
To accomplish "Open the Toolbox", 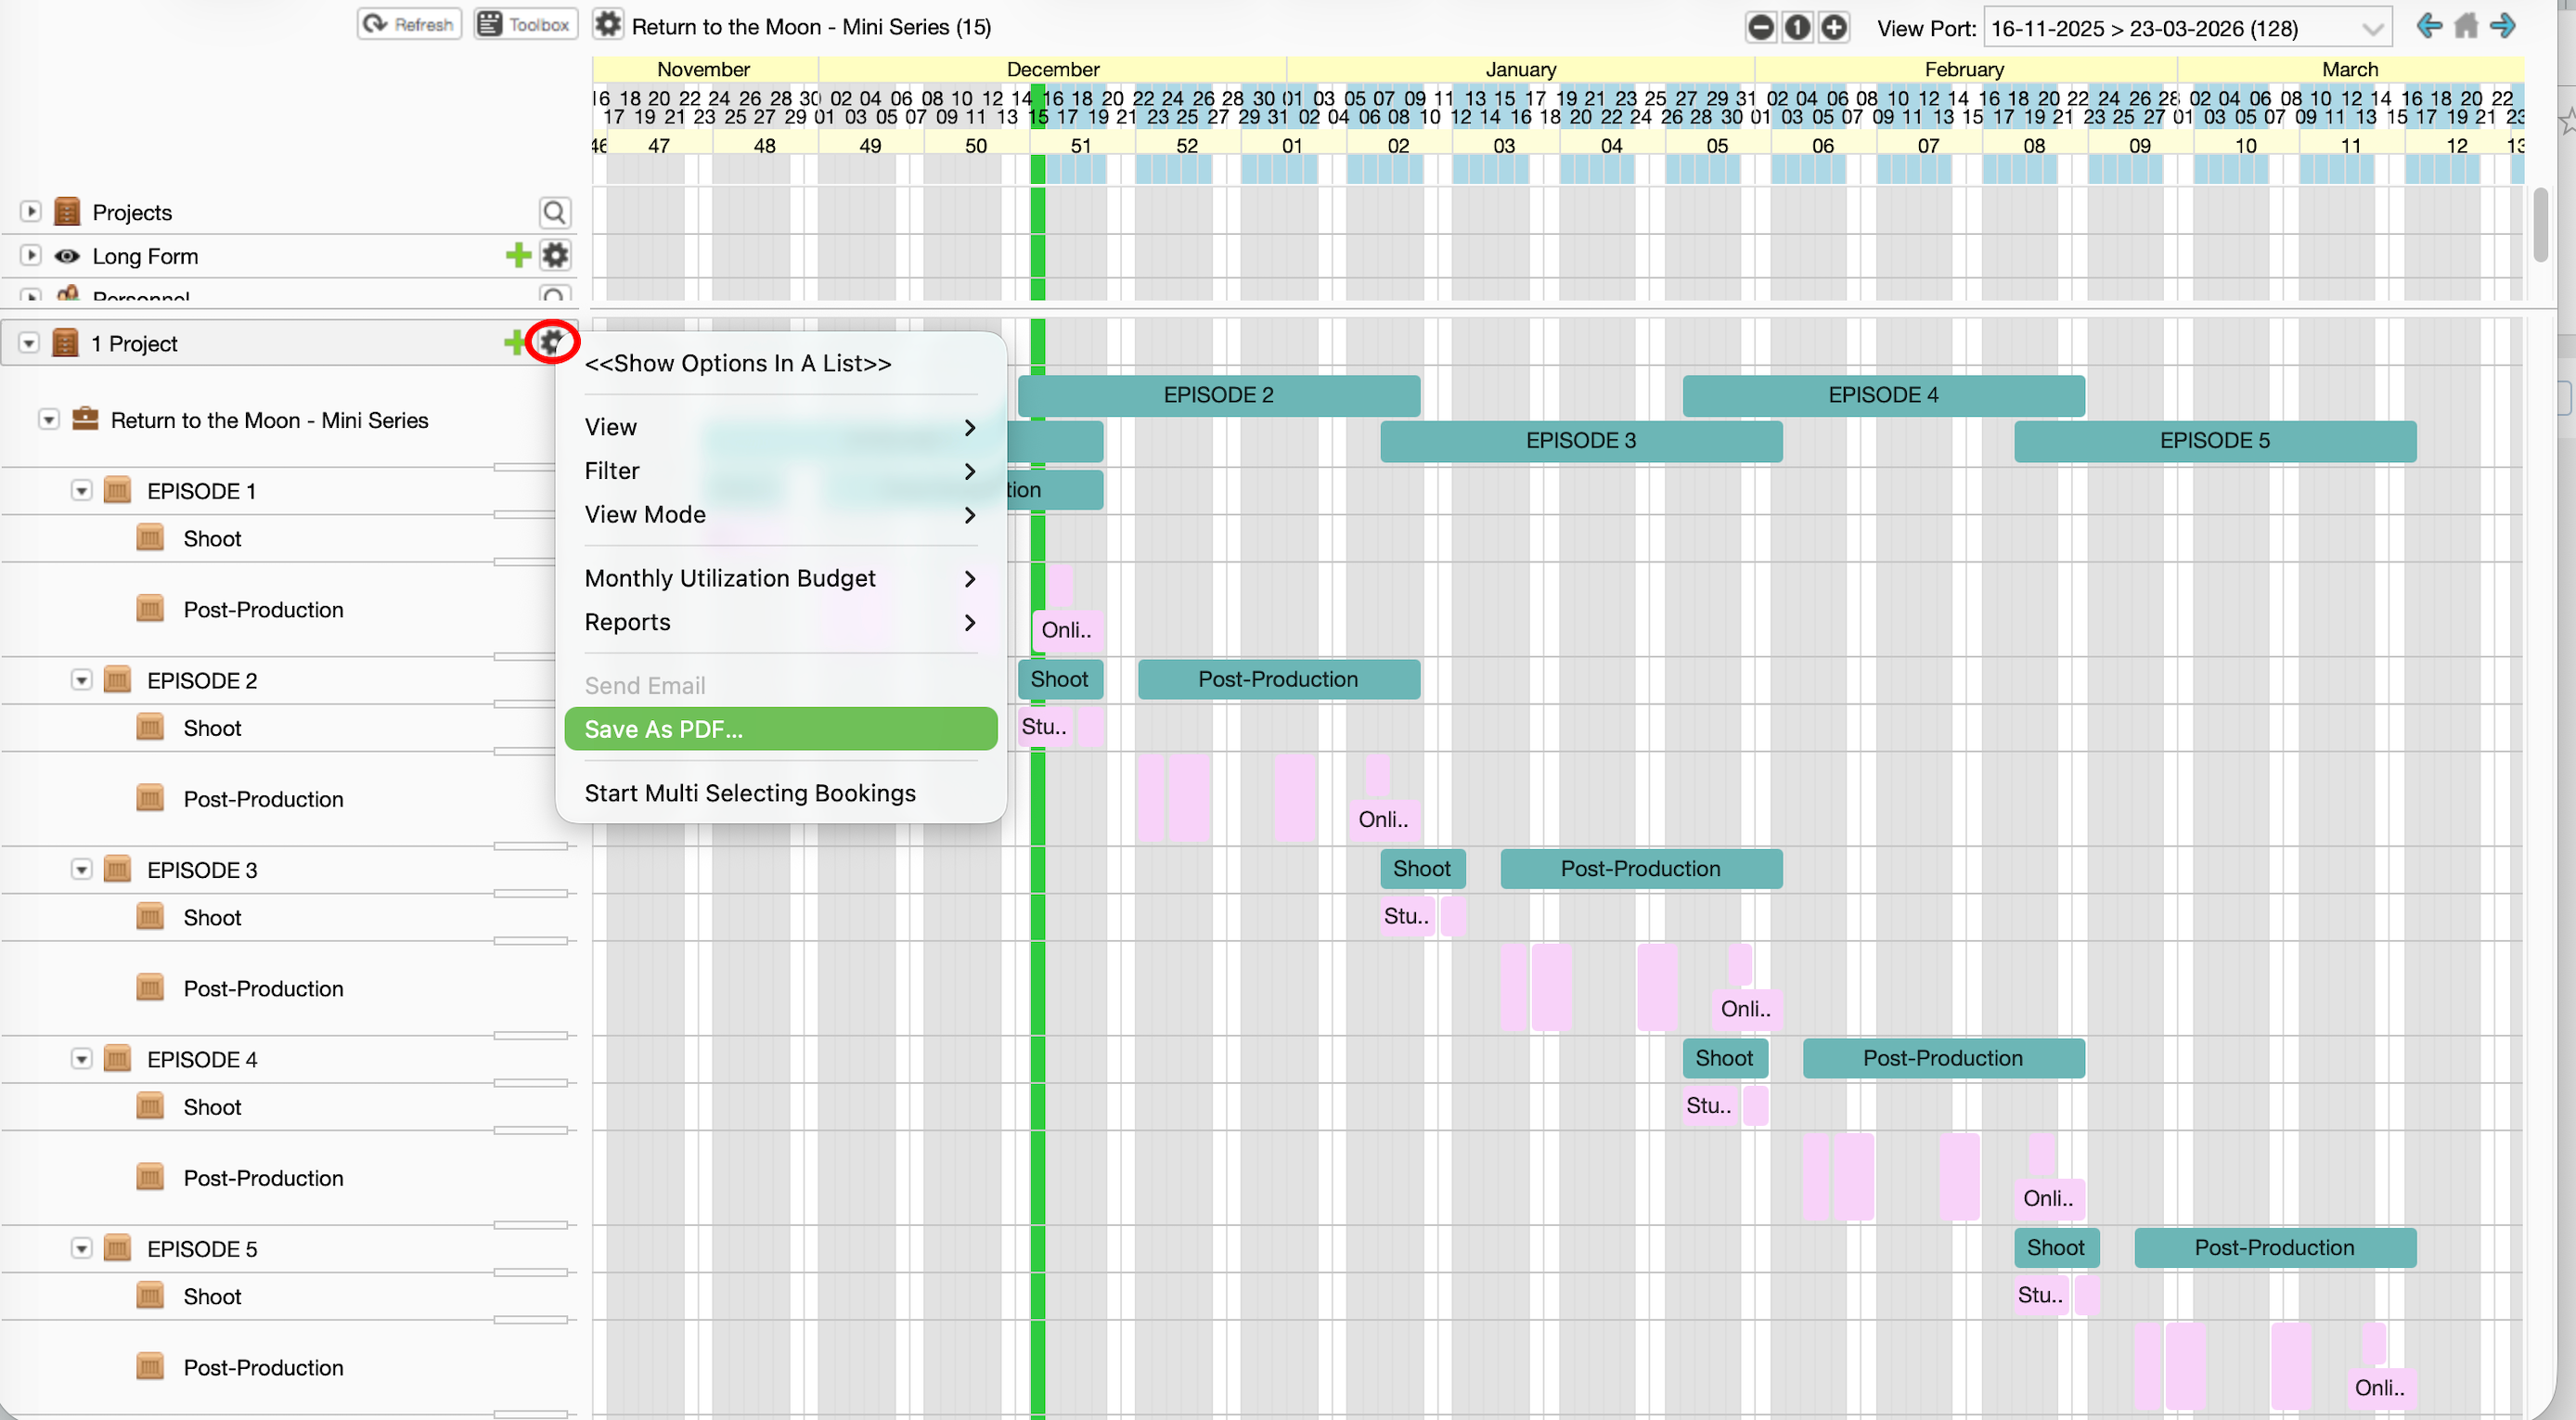I will [x=525, y=24].
